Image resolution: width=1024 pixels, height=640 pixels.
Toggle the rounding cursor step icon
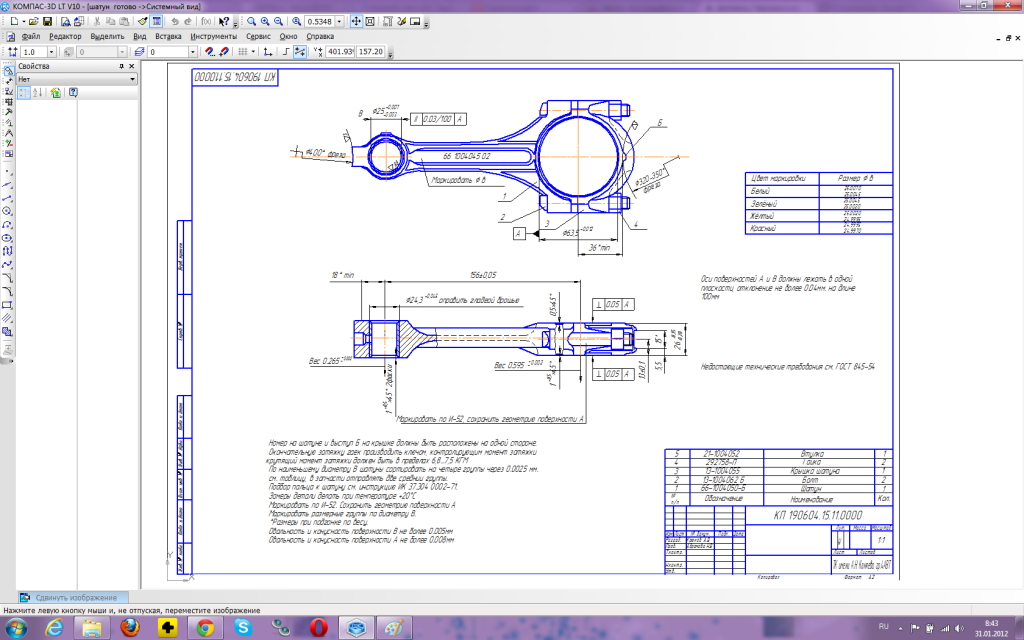(x=300, y=52)
